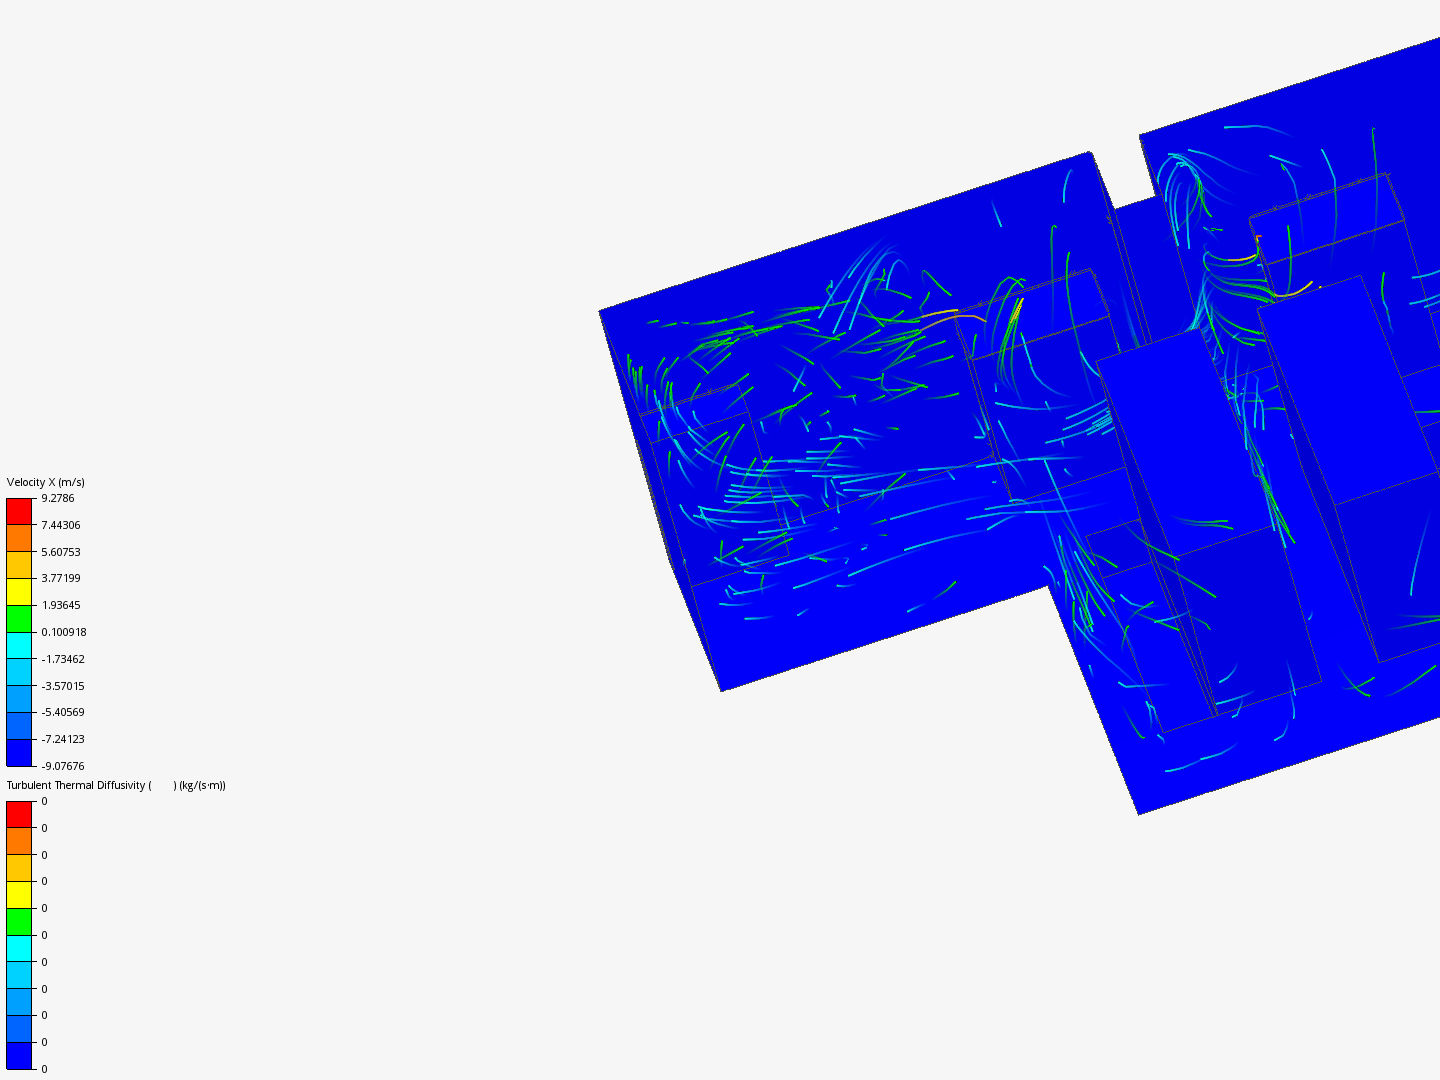
Task: Select the -5.40569 legend value
Action: pyautogui.click(x=63, y=712)
